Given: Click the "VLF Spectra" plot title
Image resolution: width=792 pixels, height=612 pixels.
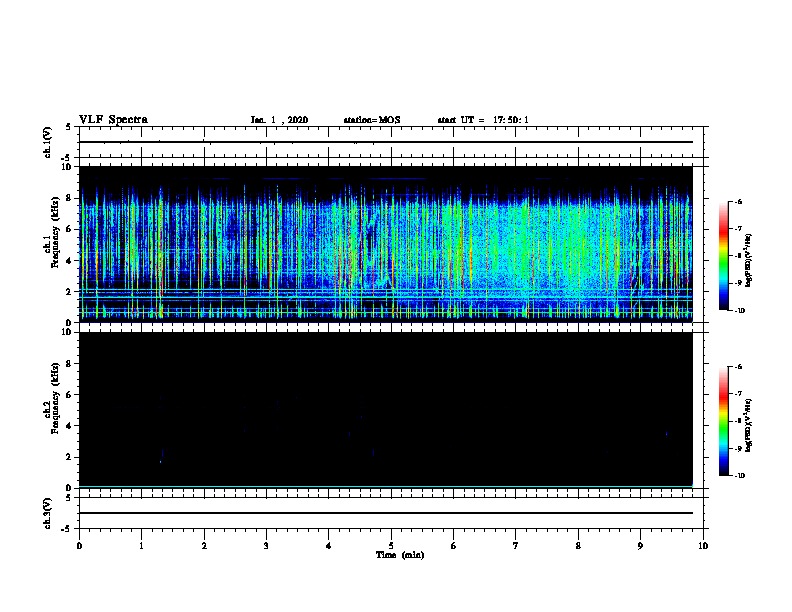Looking at the screenshot, I should click(113, 120).
